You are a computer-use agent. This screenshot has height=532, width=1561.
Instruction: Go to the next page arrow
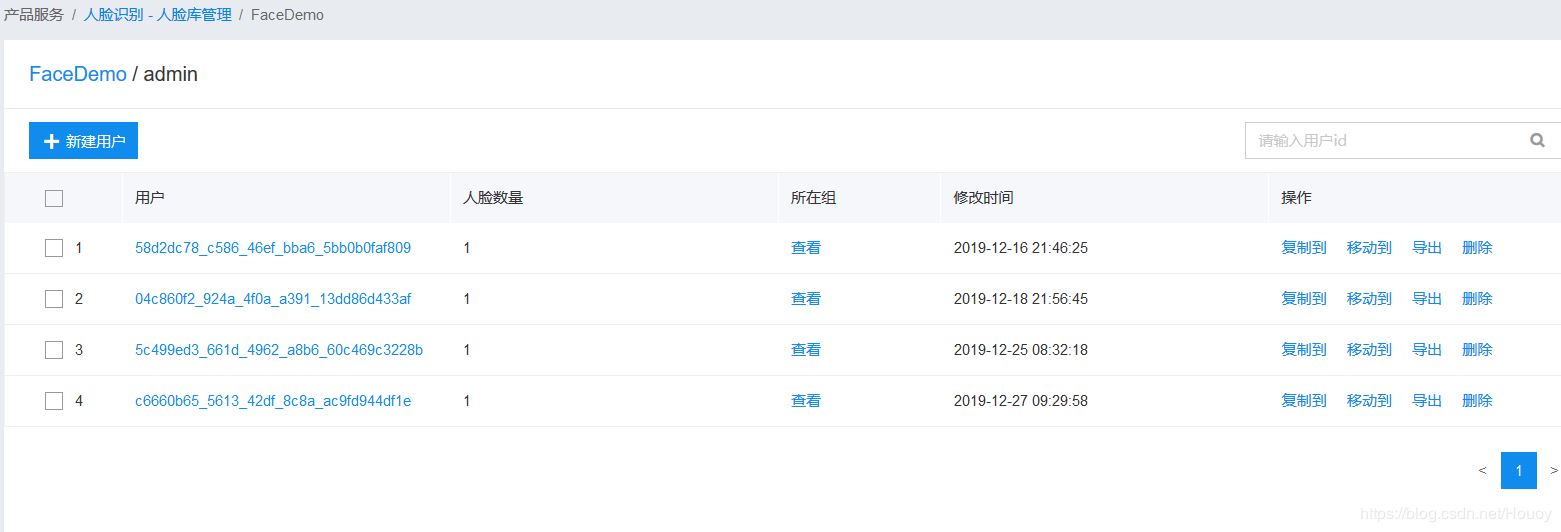point(1553,470)
